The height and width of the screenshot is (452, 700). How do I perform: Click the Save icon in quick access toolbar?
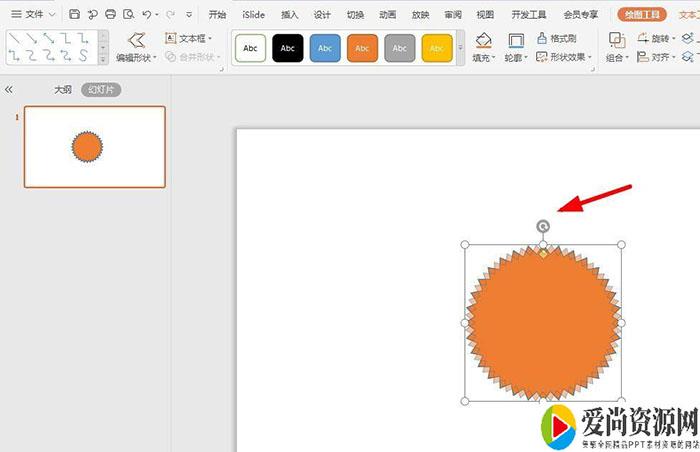[x=74, y=15]
